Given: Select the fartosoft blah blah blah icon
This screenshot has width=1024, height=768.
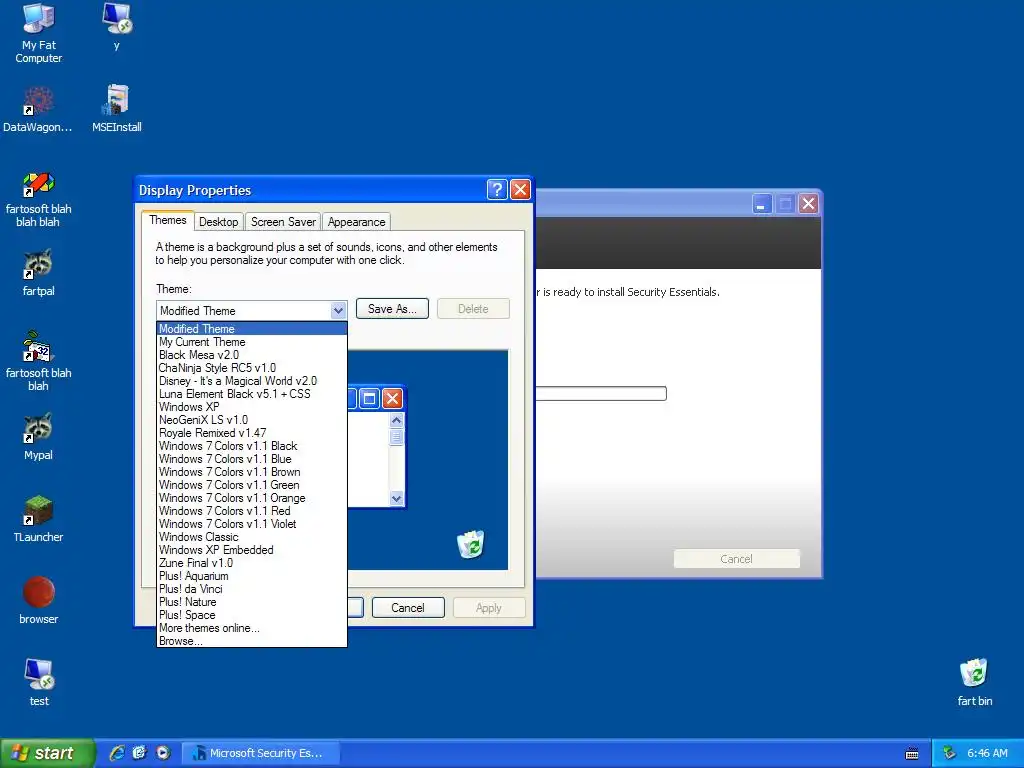Looking at the screenshot, I should point(39,199).
